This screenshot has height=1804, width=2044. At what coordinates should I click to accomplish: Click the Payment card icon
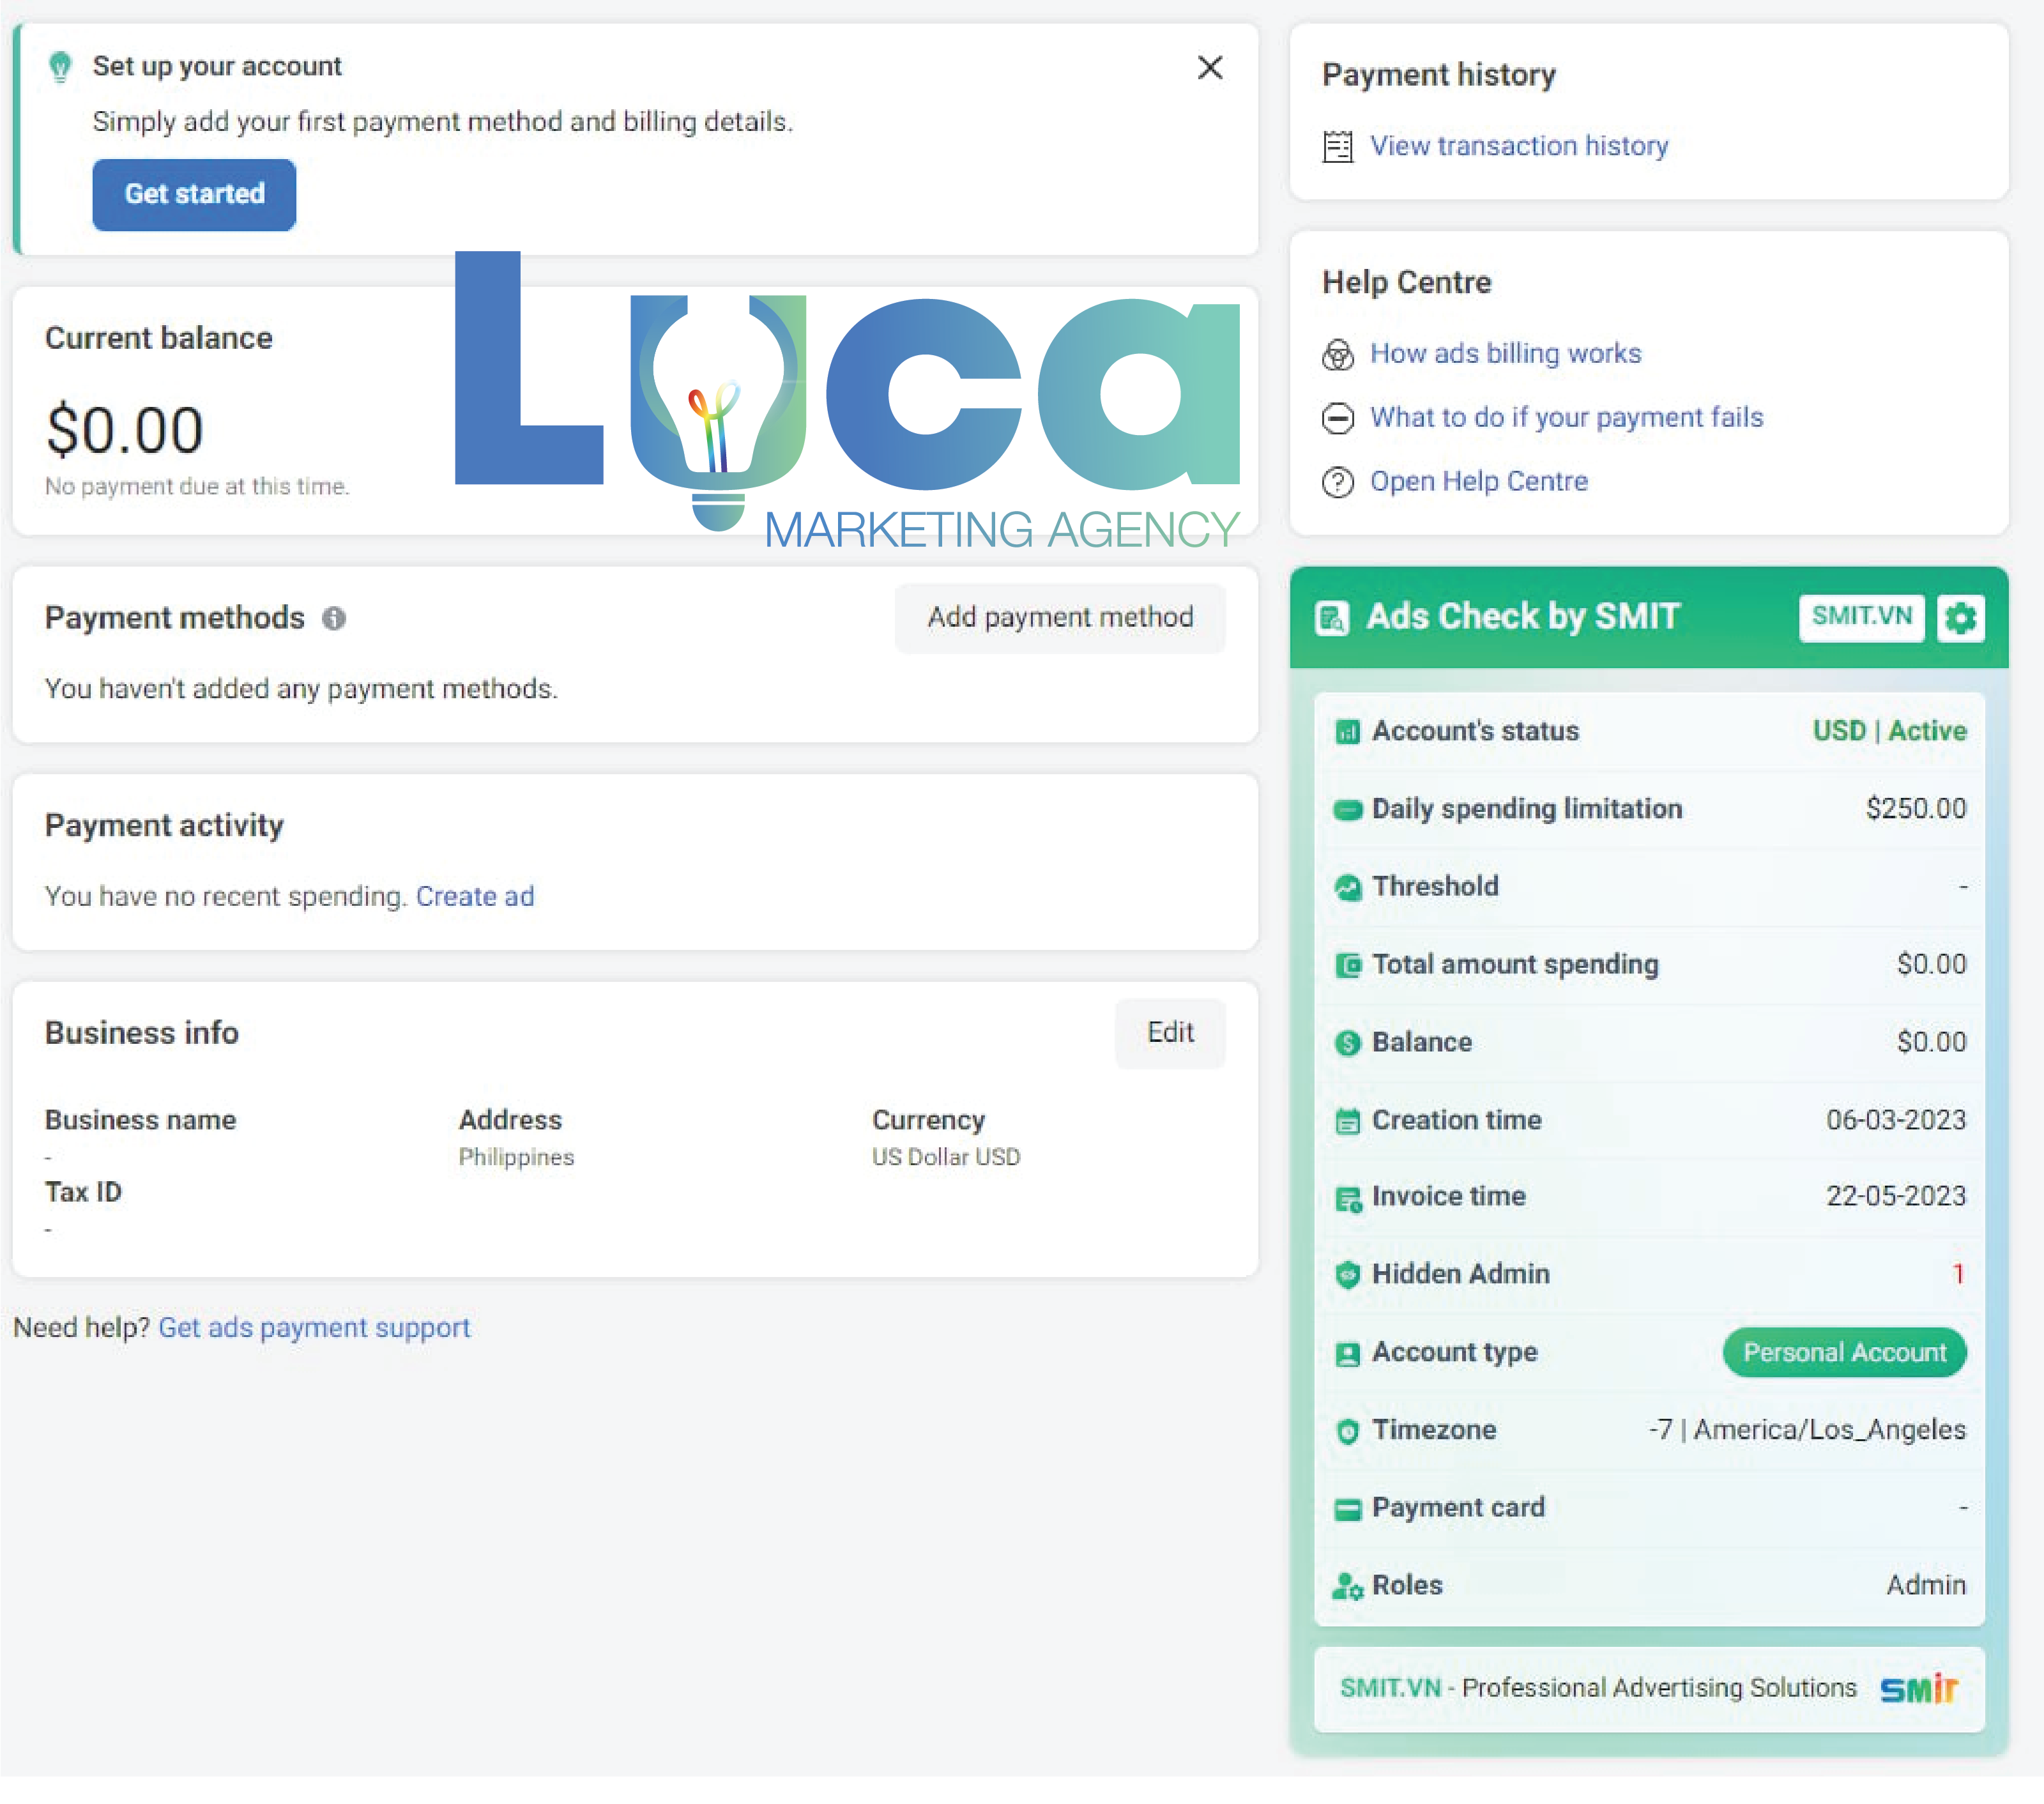(x=1347, y=1509)
